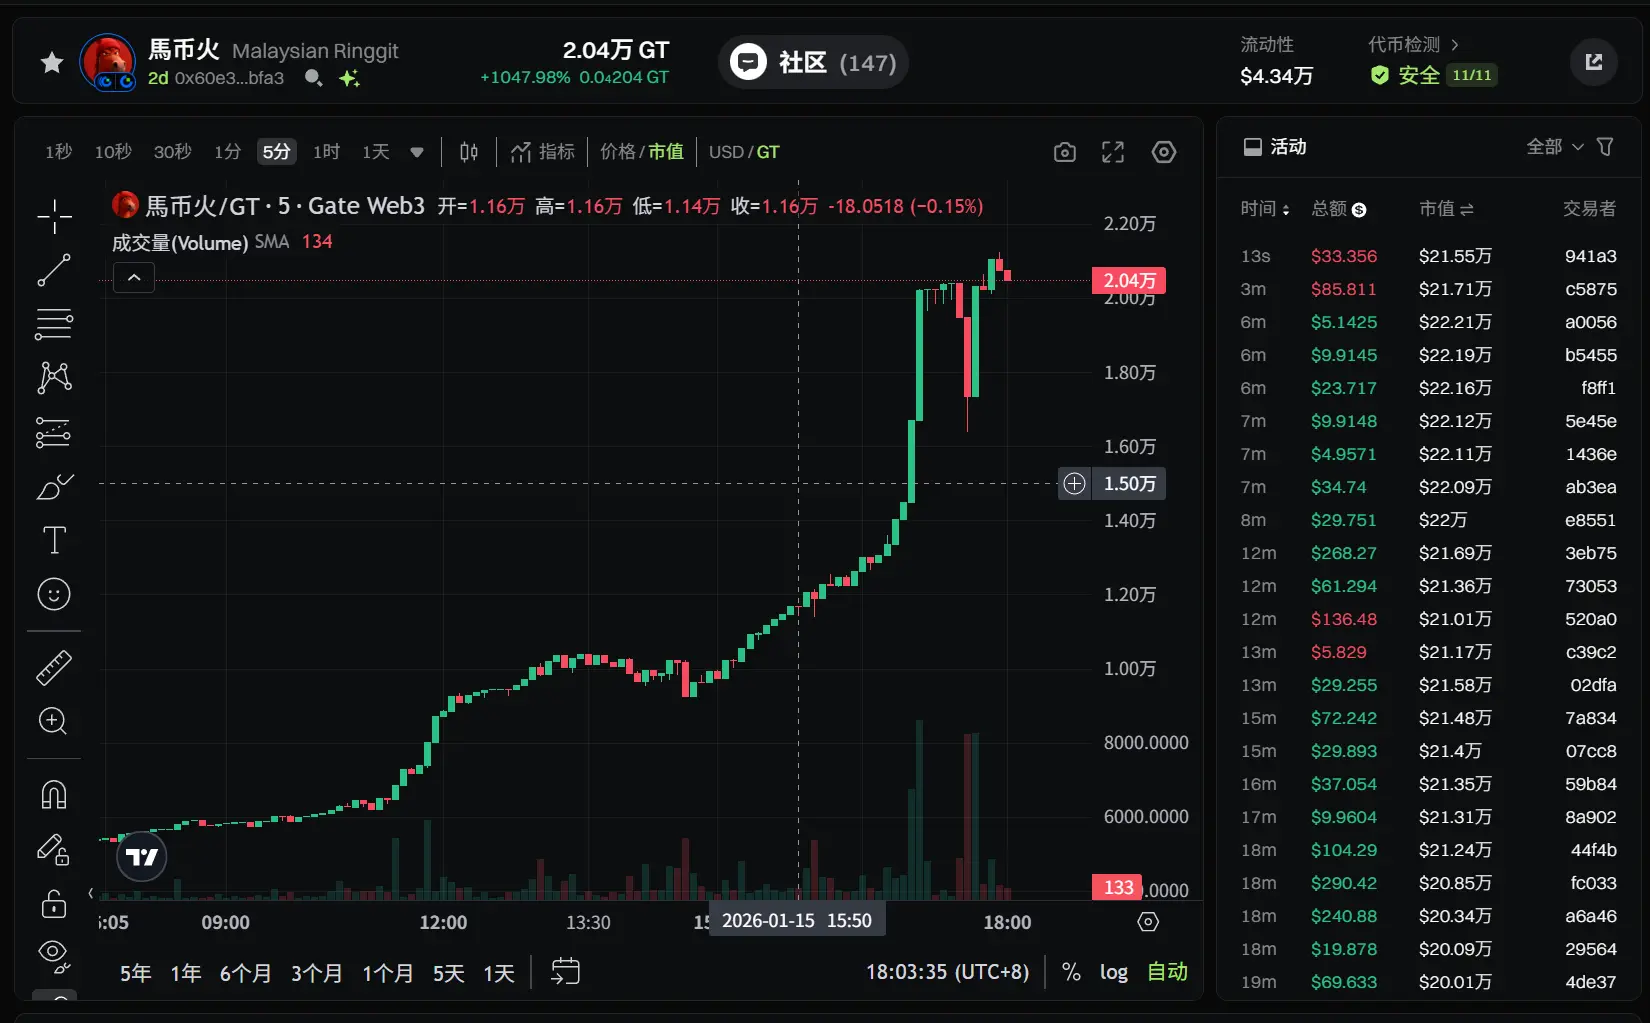
Task: Toggle log scale
Action: (x=1113, y=972)
